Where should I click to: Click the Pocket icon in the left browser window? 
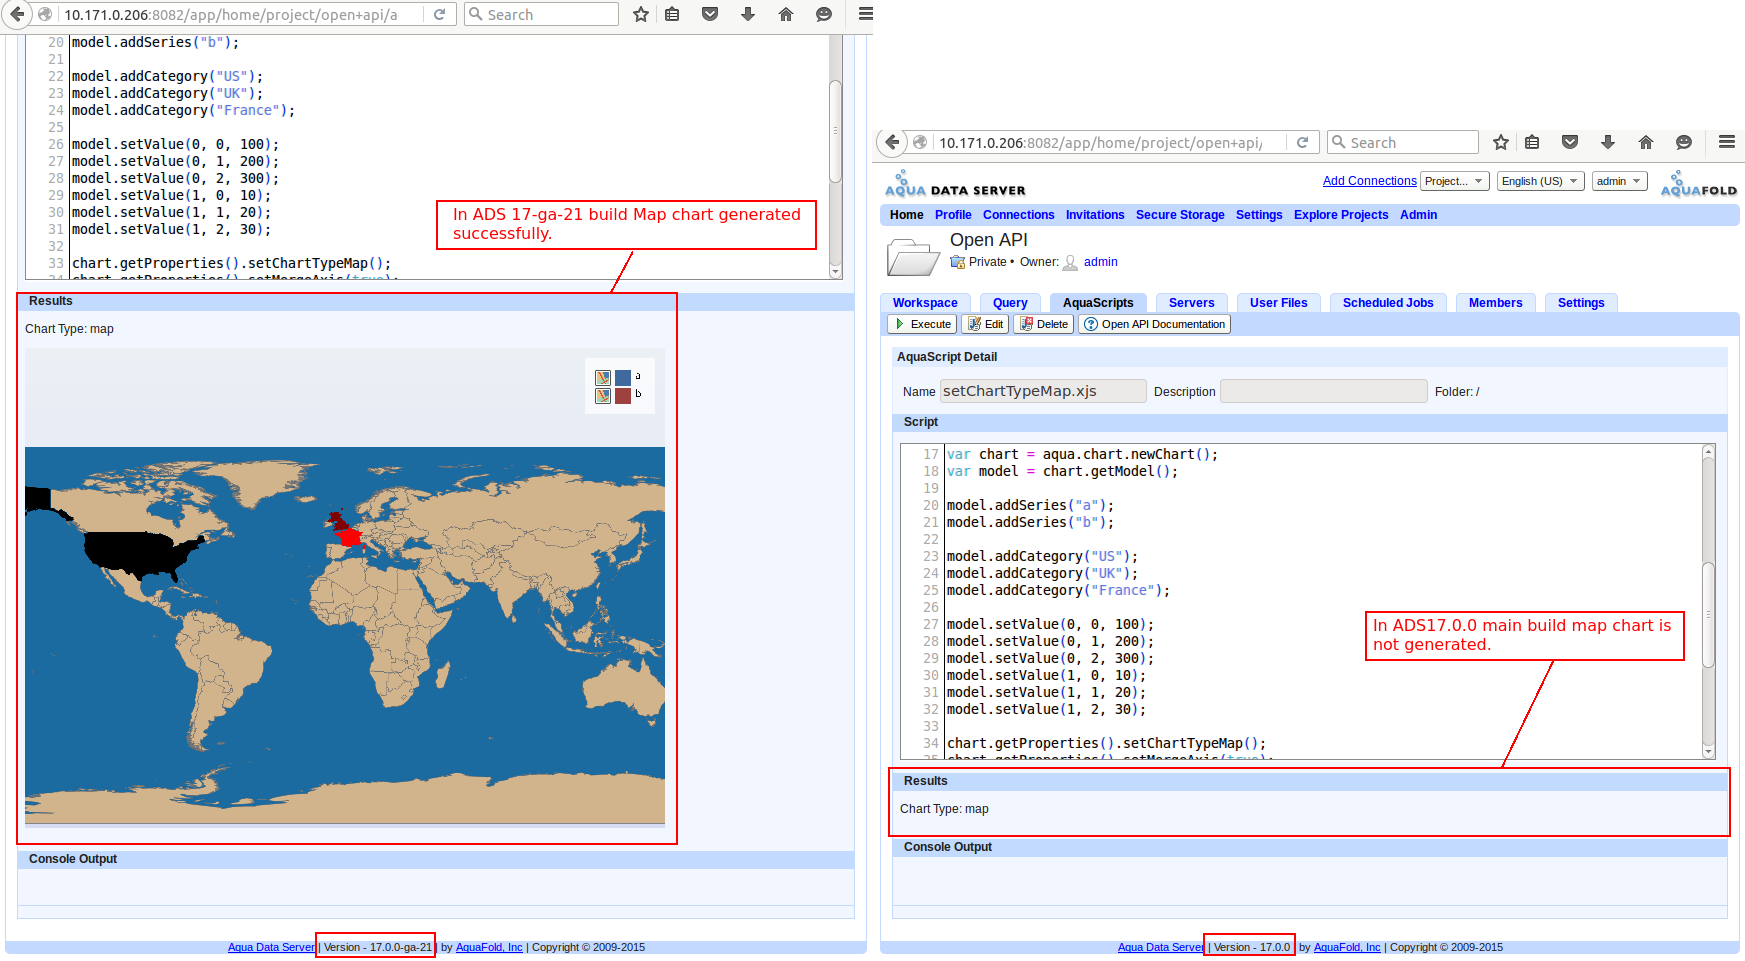pos(710,14)
